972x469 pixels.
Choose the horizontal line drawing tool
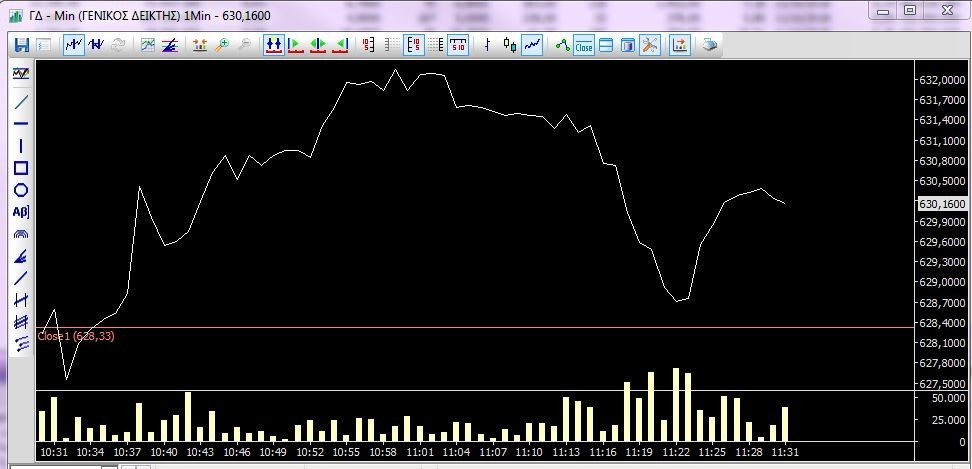pos(21,124)
